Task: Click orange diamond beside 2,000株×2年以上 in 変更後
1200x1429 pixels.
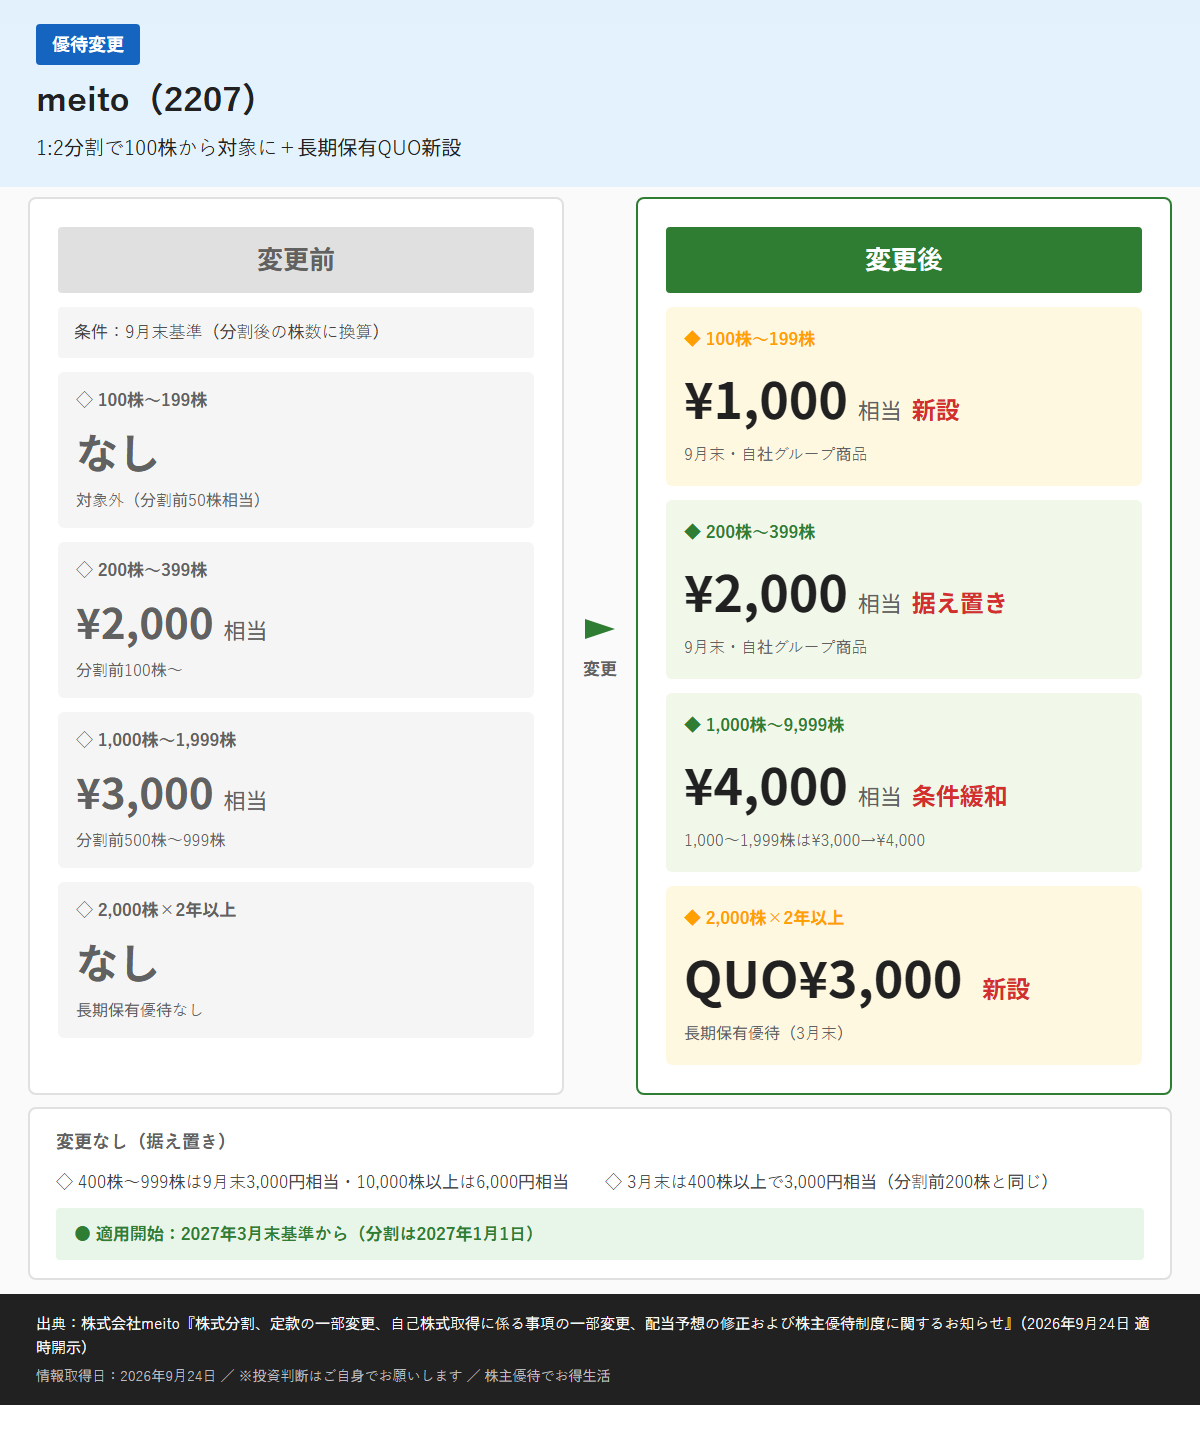Action: pyautogui.click(x=692, y=918)
